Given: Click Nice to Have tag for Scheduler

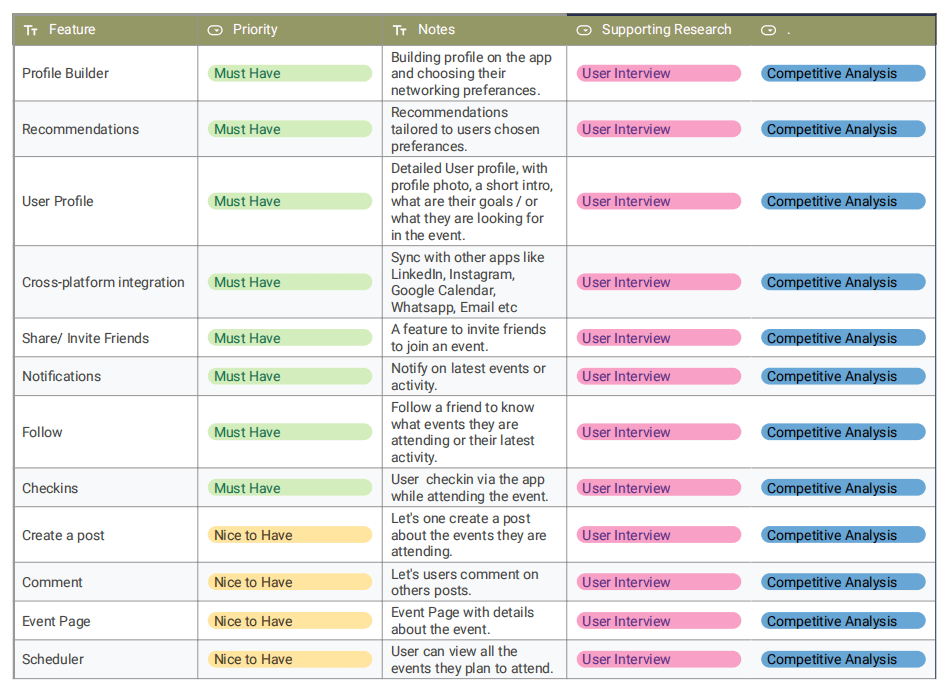Looking at the screenshot, I should pyautogui.click(x=289, y=659).
